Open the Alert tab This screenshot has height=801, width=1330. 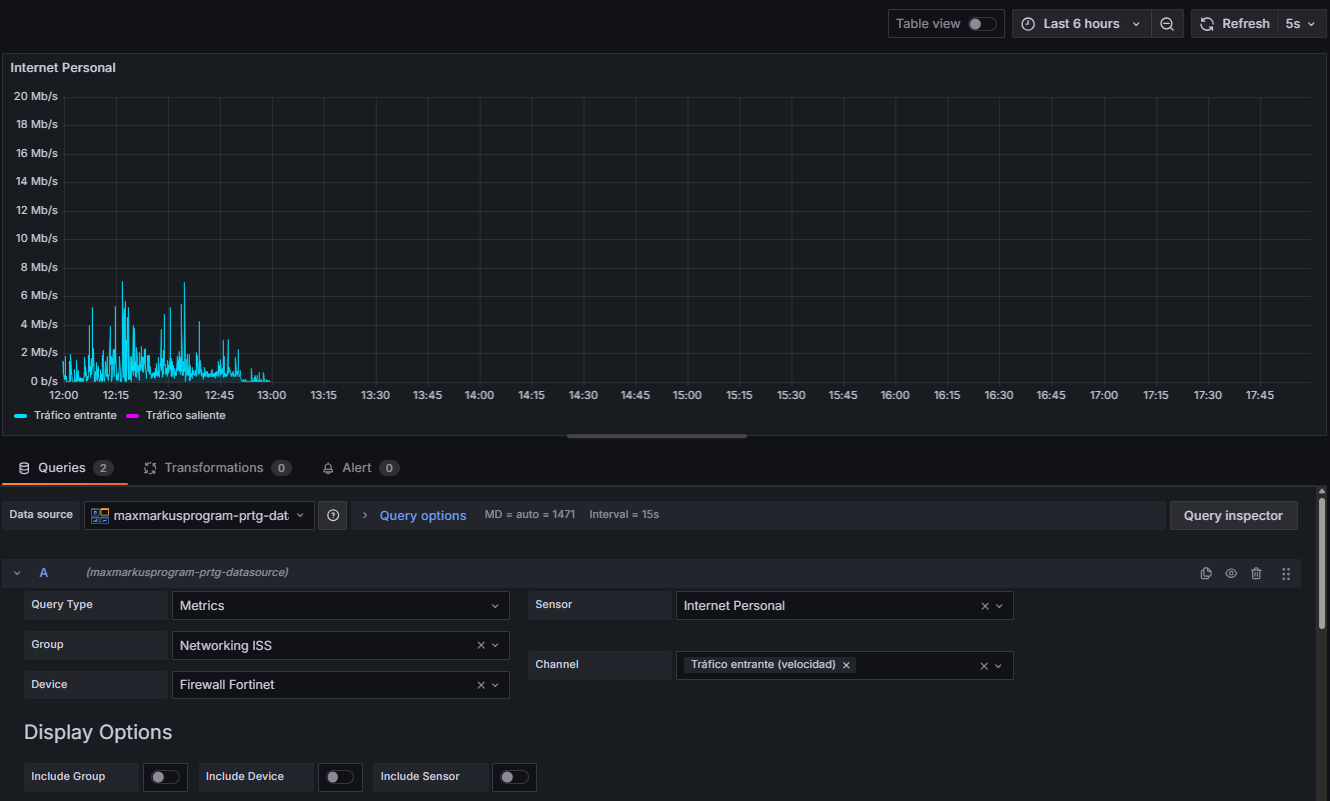coord(356,468)
